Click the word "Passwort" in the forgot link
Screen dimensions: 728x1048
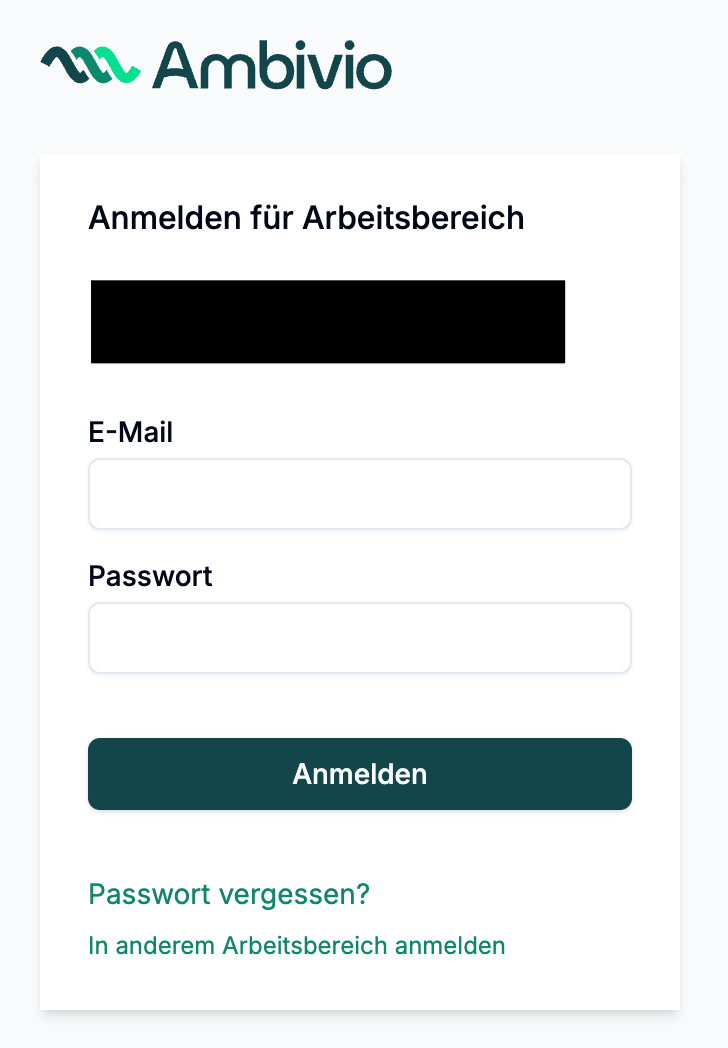coord(150,894)
